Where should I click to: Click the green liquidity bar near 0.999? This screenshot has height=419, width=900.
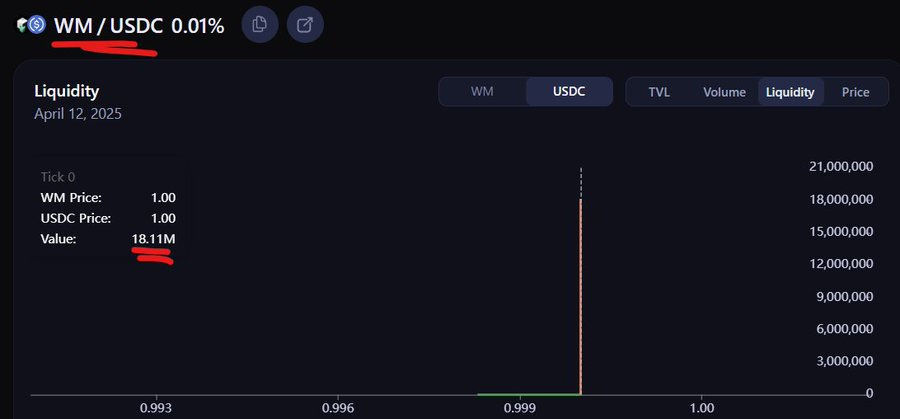[528, 394]
